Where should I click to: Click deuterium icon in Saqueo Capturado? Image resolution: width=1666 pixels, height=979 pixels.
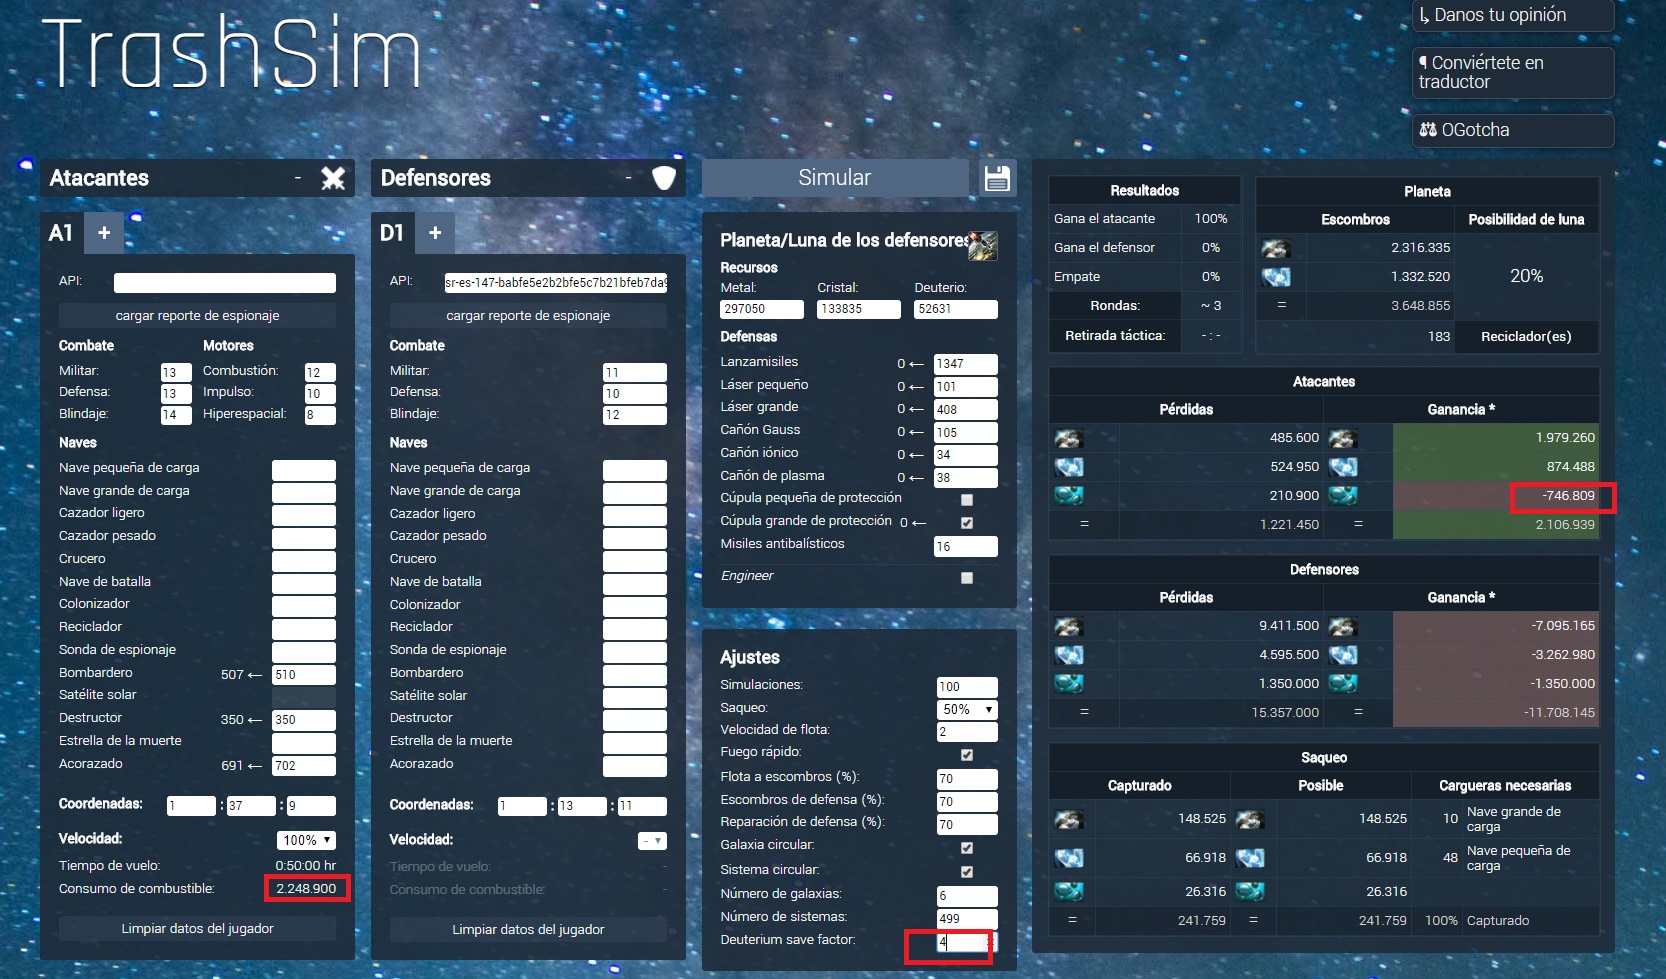1069,891
